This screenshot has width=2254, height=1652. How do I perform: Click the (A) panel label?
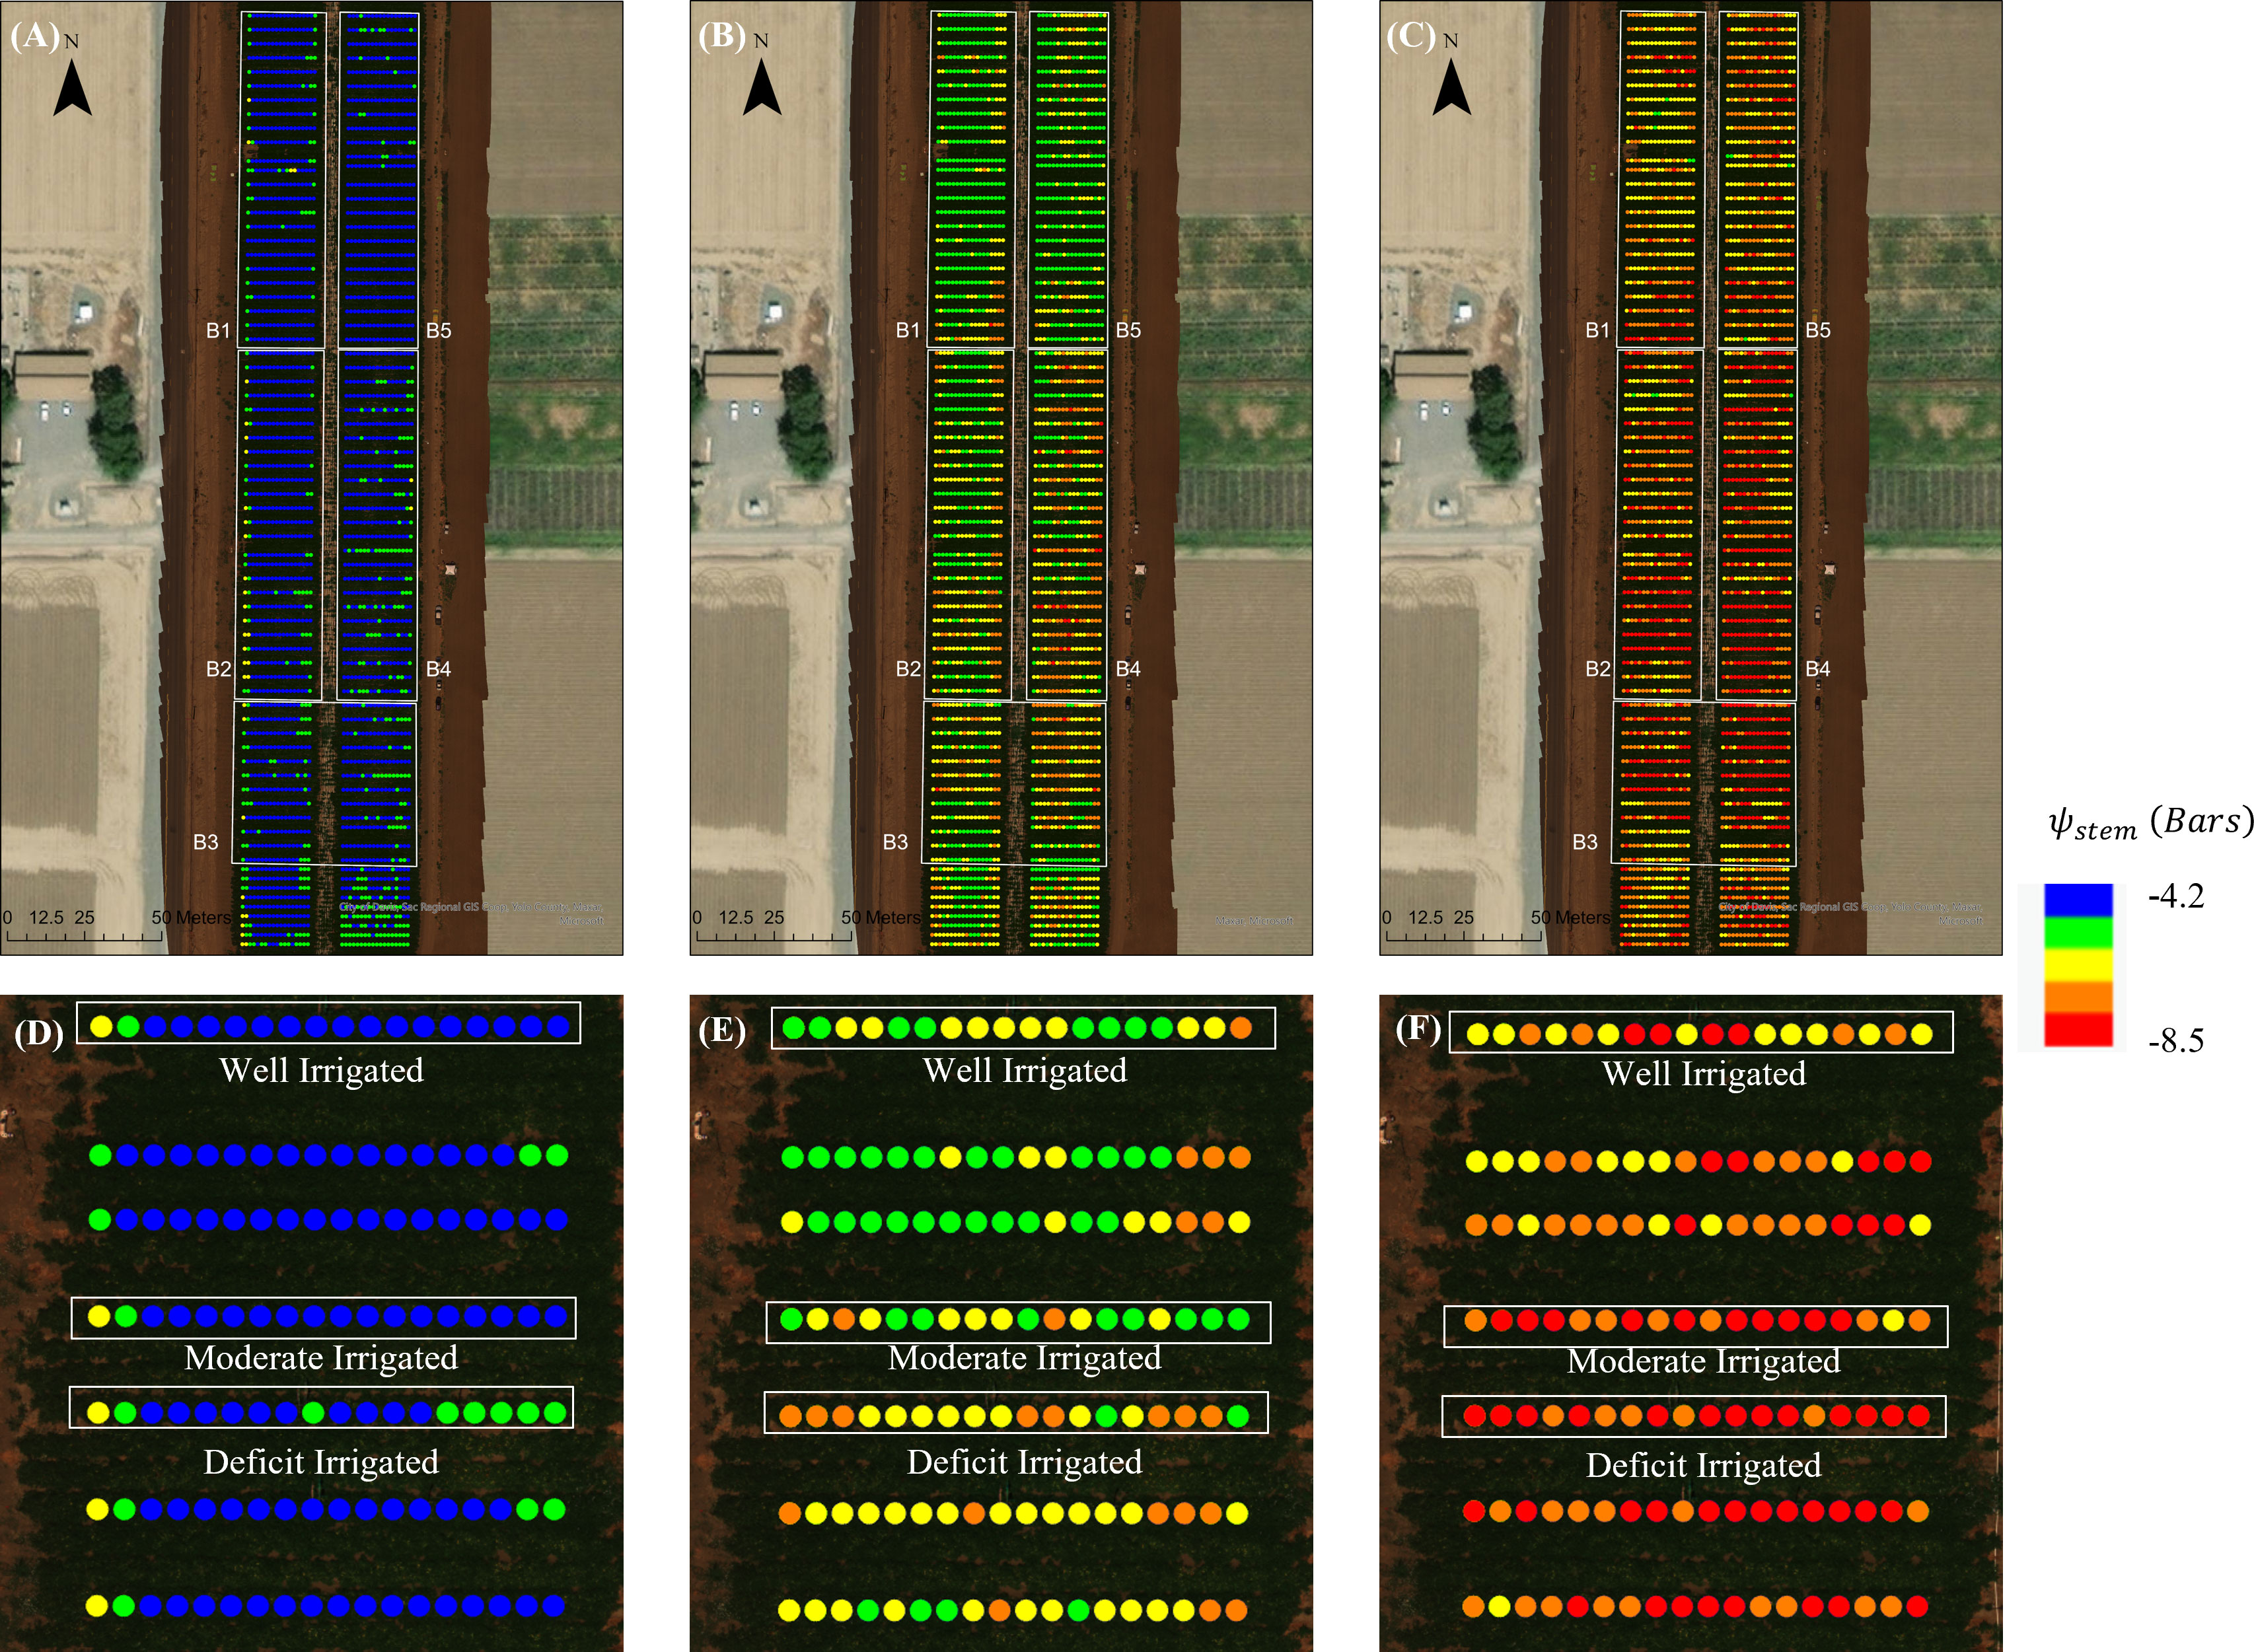[34, 36]
